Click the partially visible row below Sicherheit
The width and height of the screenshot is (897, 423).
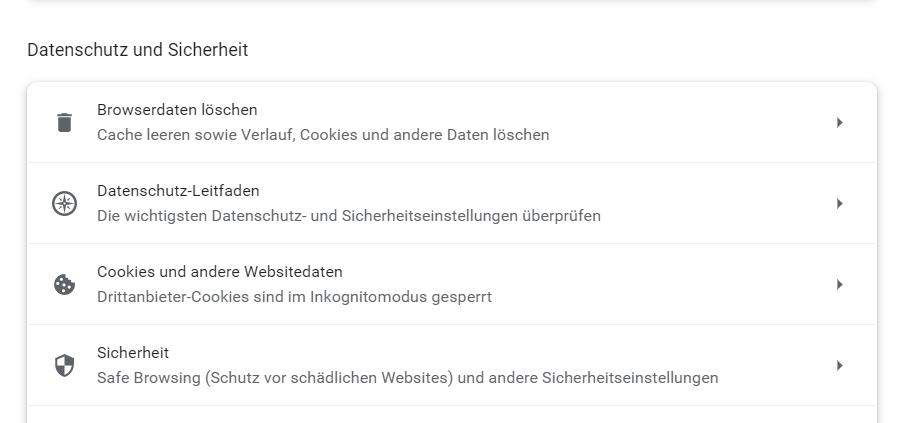coord(451,415)
